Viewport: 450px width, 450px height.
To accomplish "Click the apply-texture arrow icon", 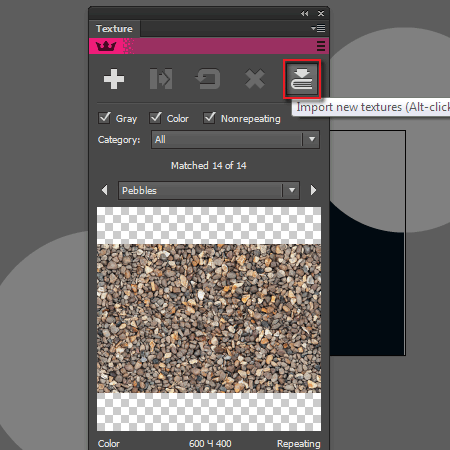I will pyautogui.click(x=161, y=79).
